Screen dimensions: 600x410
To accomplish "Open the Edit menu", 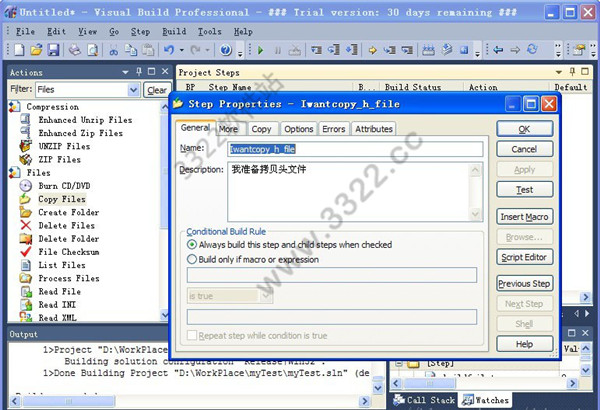I will point(56,31).
